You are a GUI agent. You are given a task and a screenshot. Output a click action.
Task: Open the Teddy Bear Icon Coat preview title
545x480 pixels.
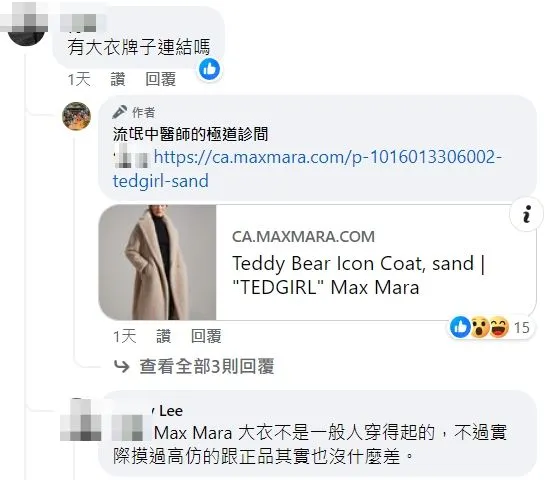(358, 275)
